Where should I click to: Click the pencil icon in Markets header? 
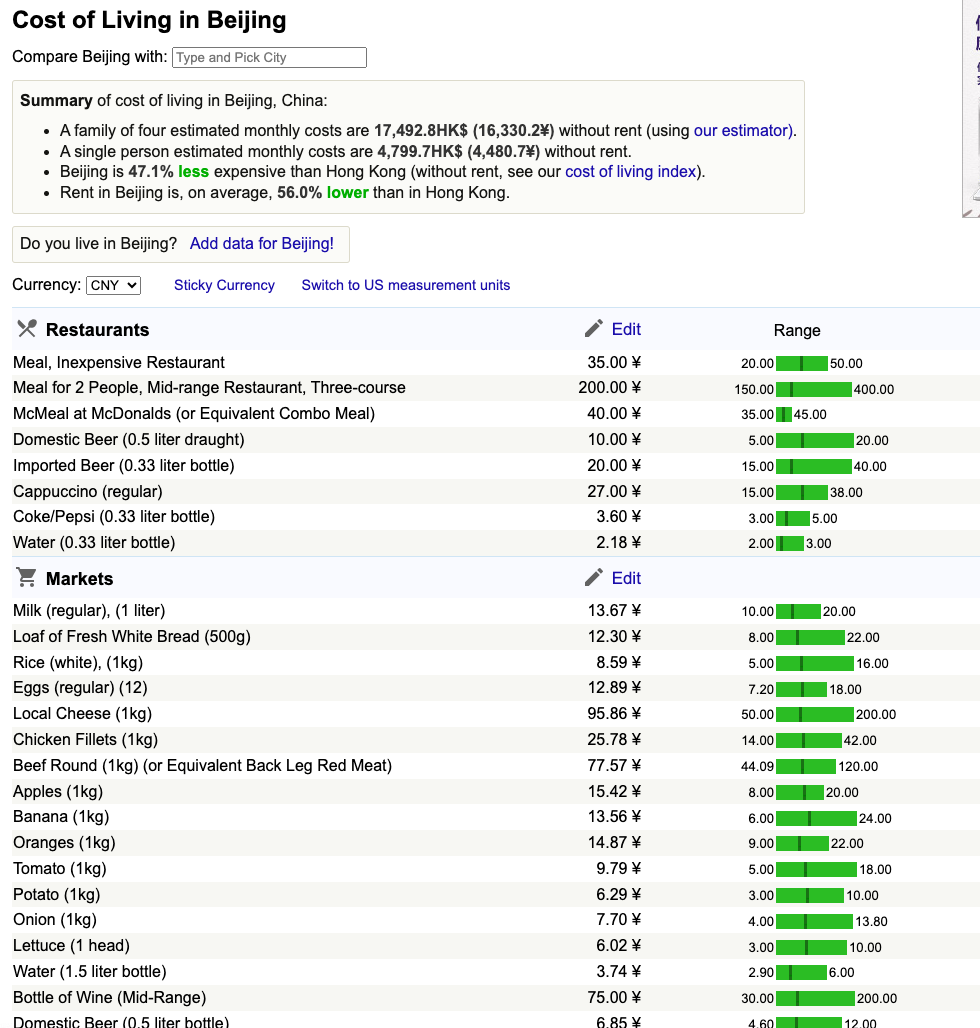pos(594,578)
